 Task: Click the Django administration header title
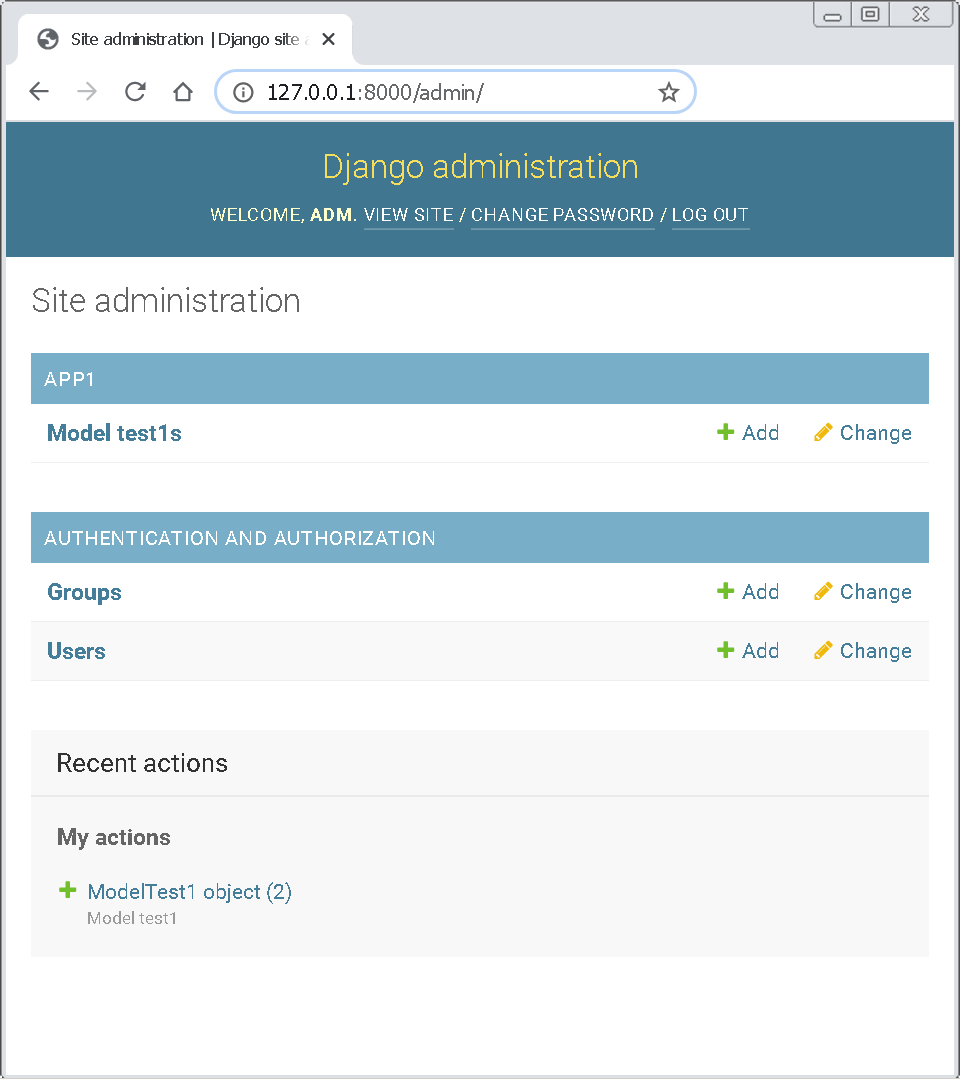[481, 167]
